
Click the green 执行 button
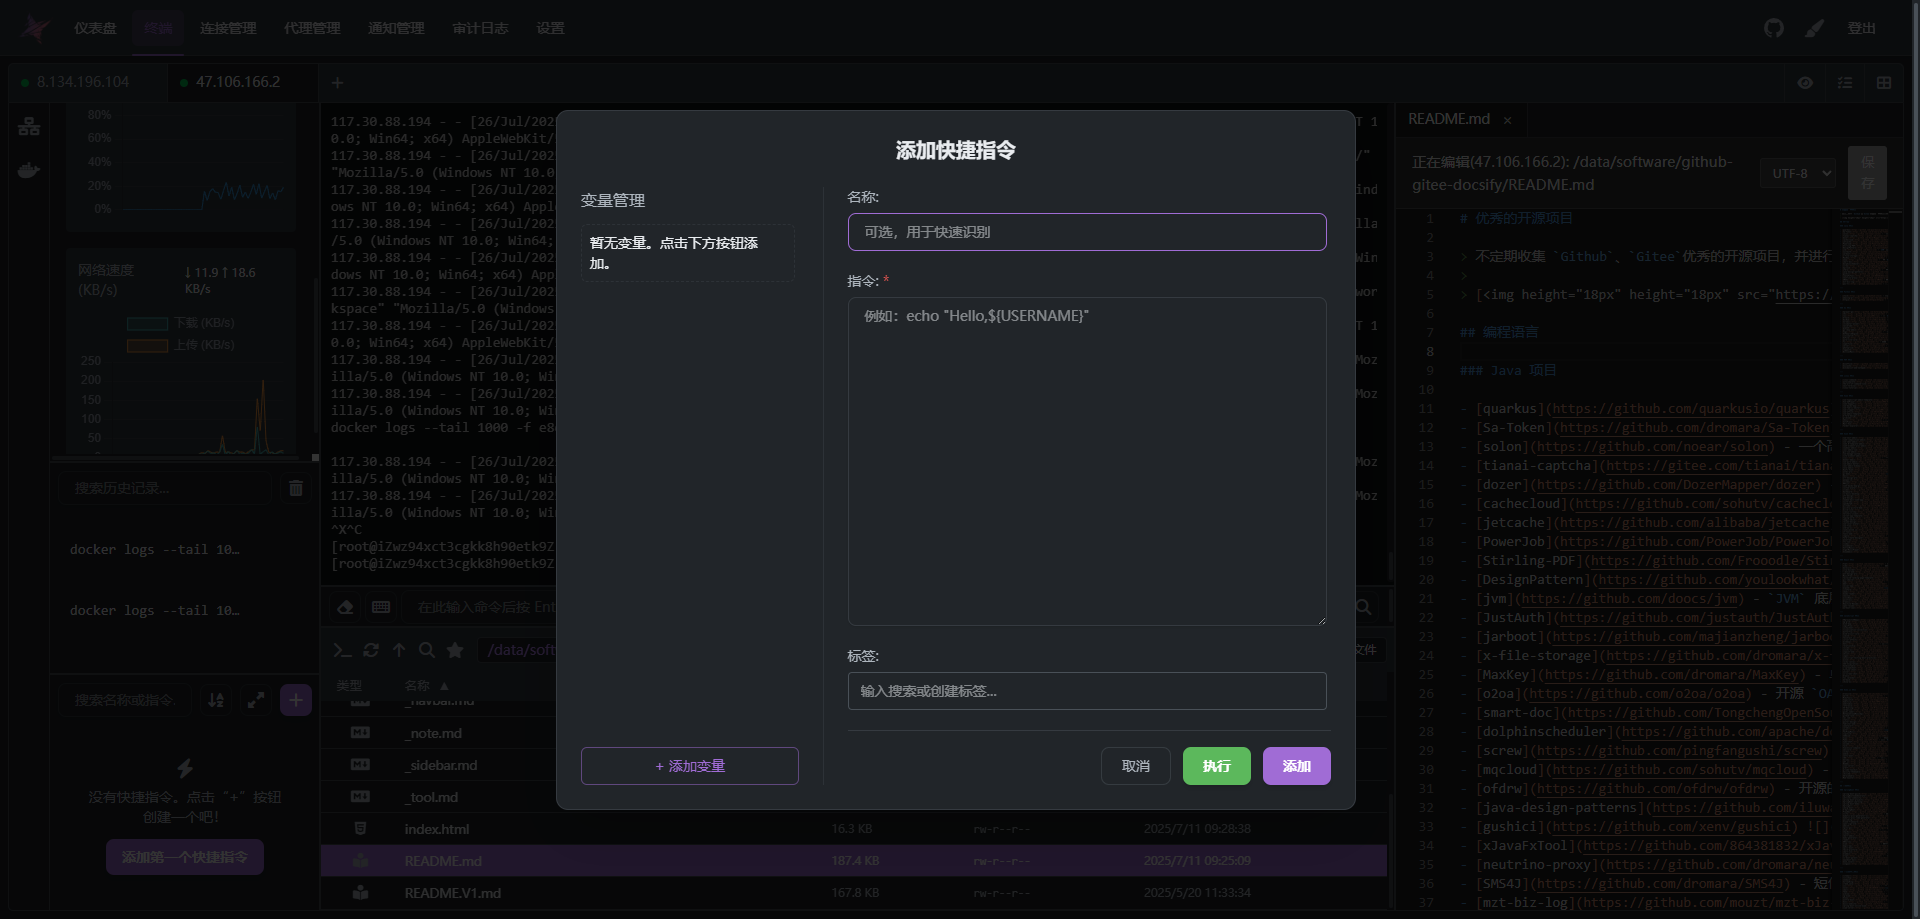(x=1216, y=766)
